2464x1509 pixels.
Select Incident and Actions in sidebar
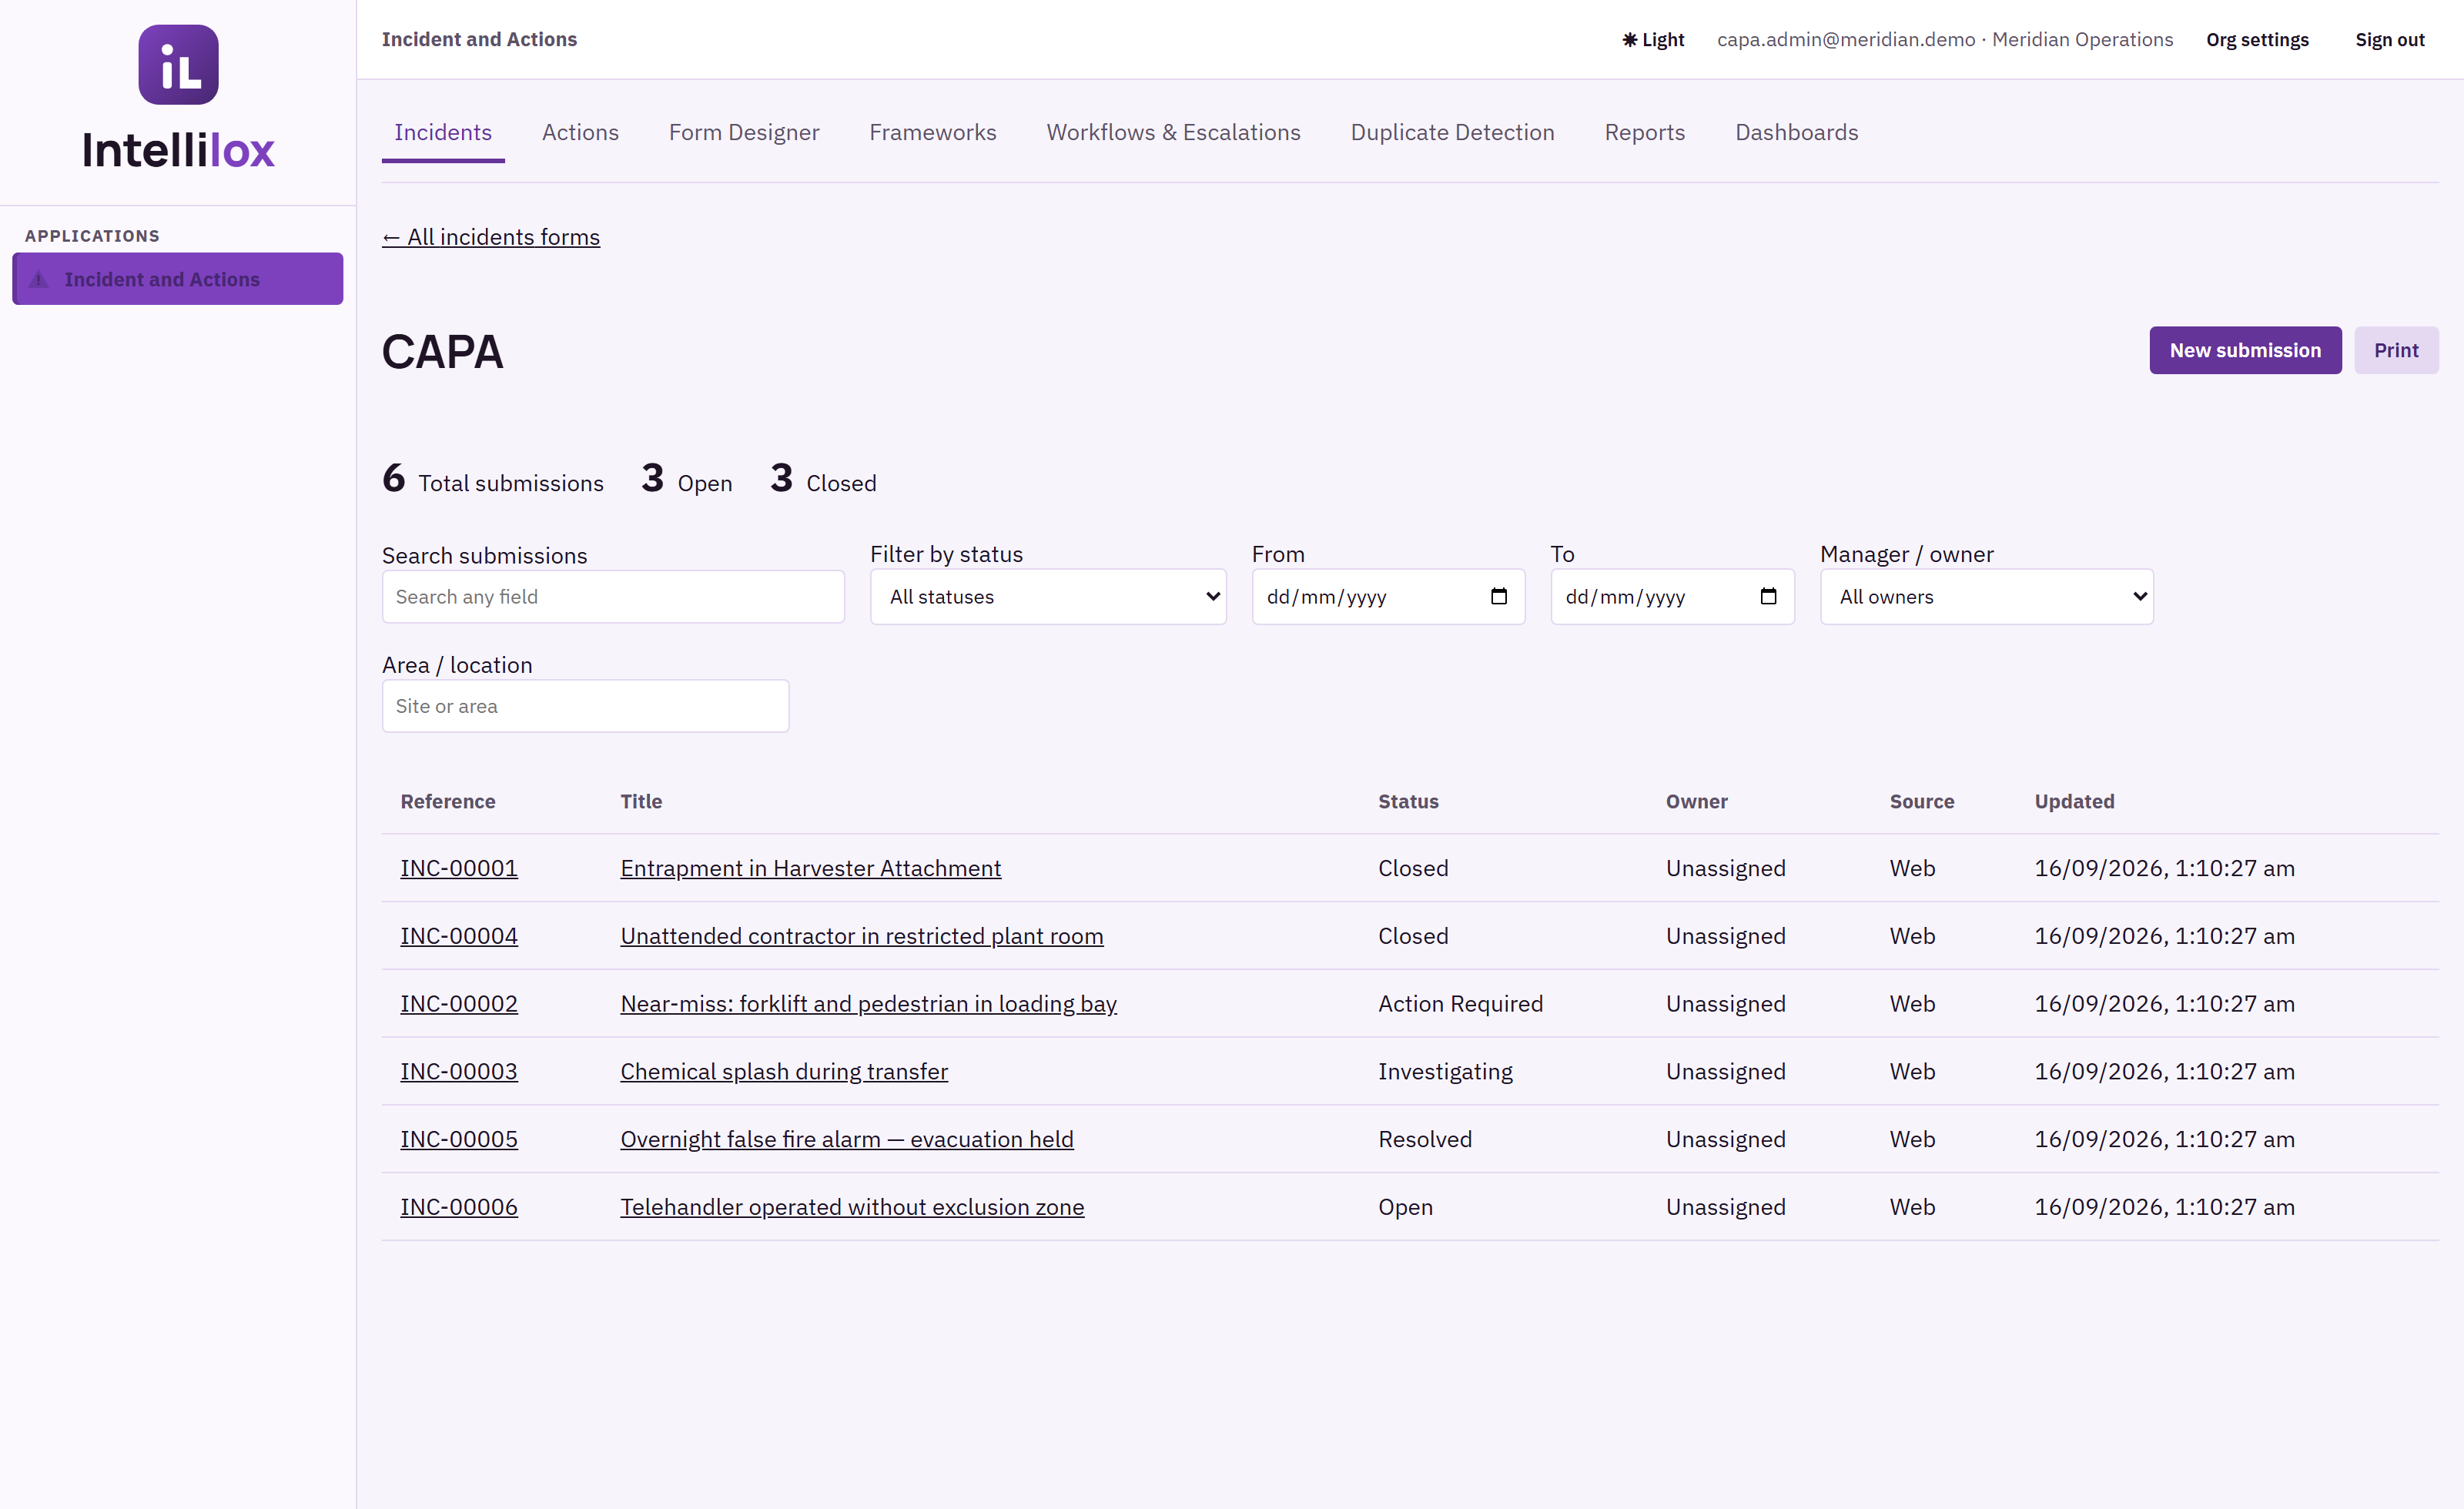coord(178,279)
